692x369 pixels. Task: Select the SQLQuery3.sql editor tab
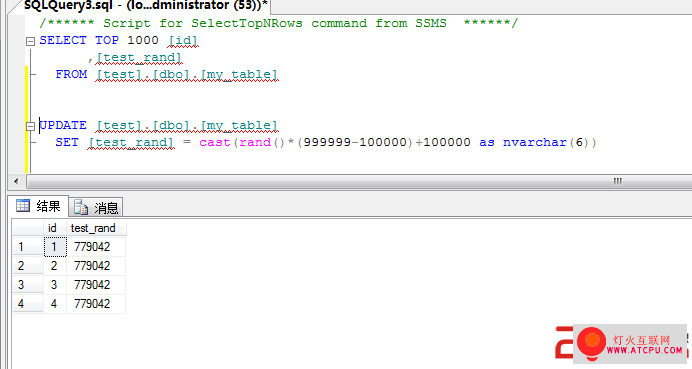coord(145,6)
